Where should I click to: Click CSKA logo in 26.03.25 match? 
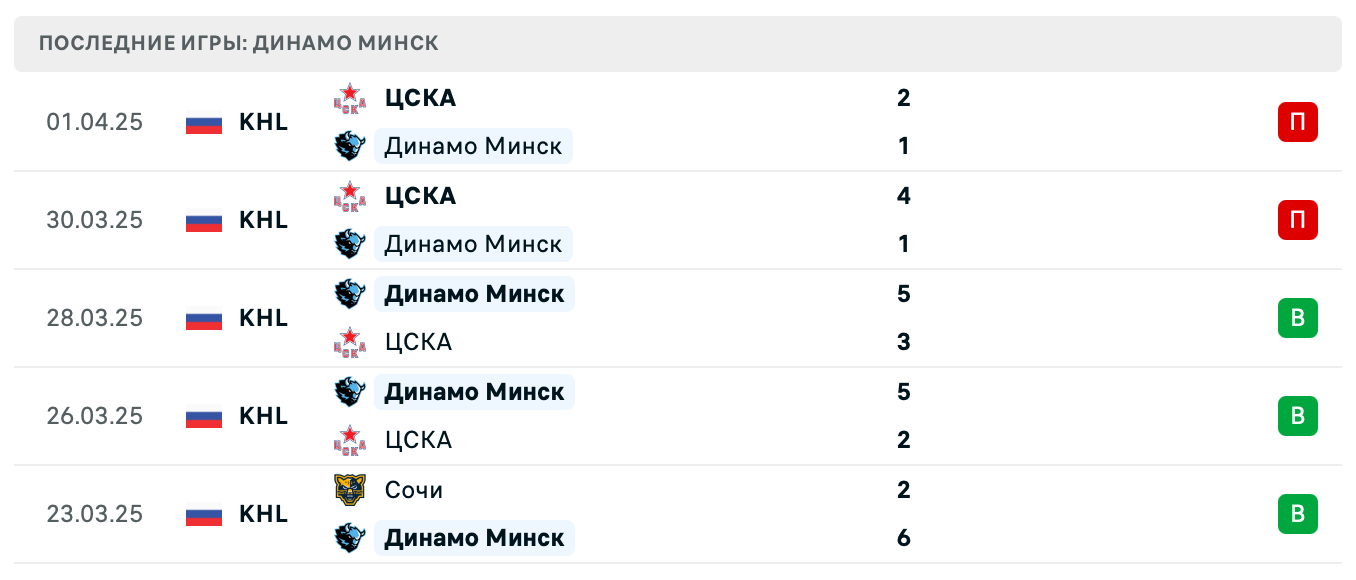tap(350, 440)
